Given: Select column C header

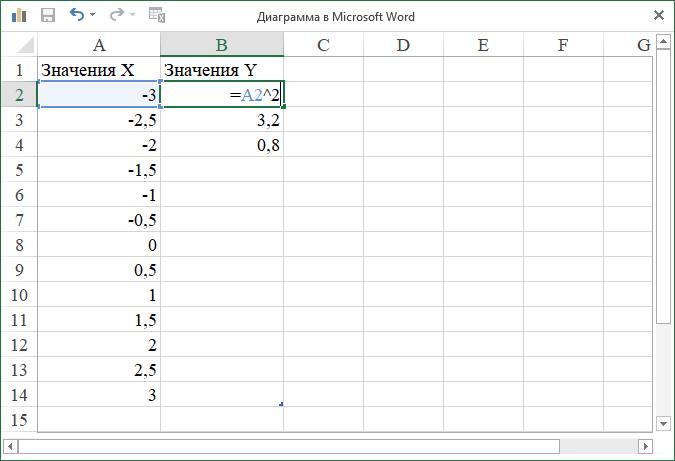Looking at the screenshot, I should coord(323,45).
